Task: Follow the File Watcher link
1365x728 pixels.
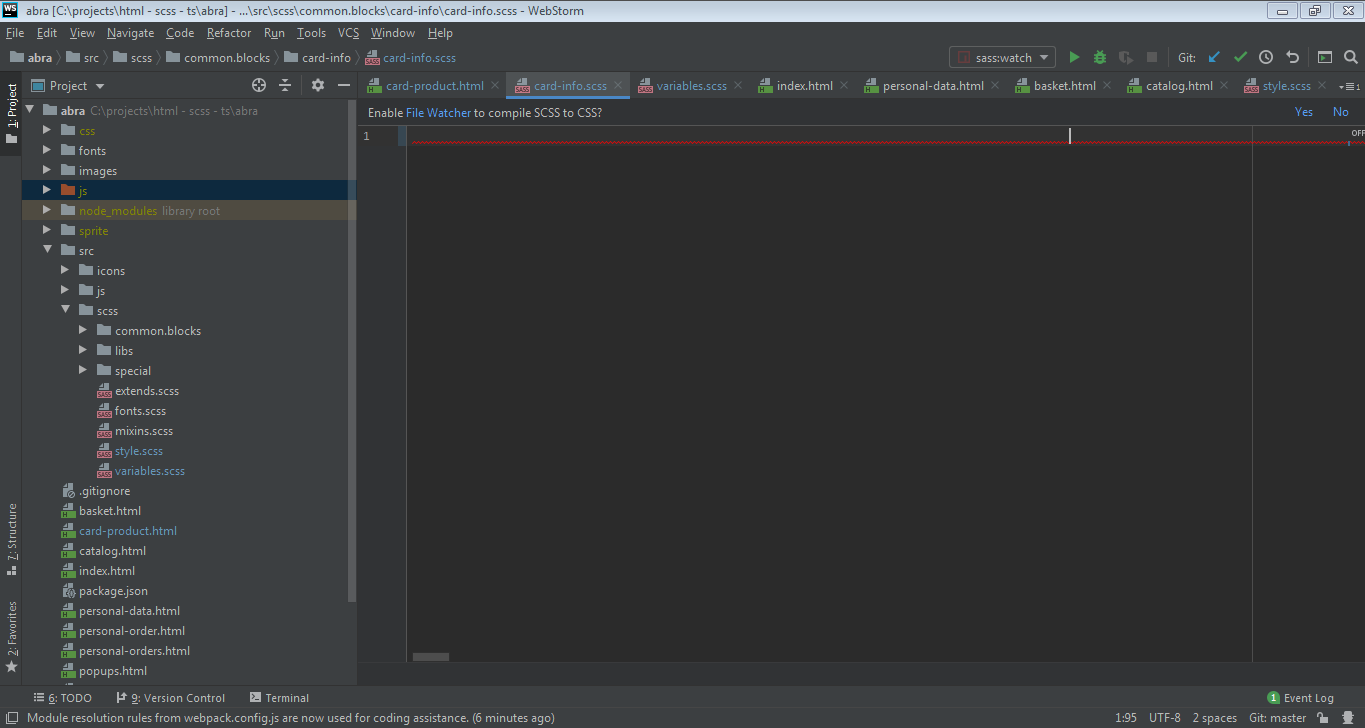Action: point(438,113)
